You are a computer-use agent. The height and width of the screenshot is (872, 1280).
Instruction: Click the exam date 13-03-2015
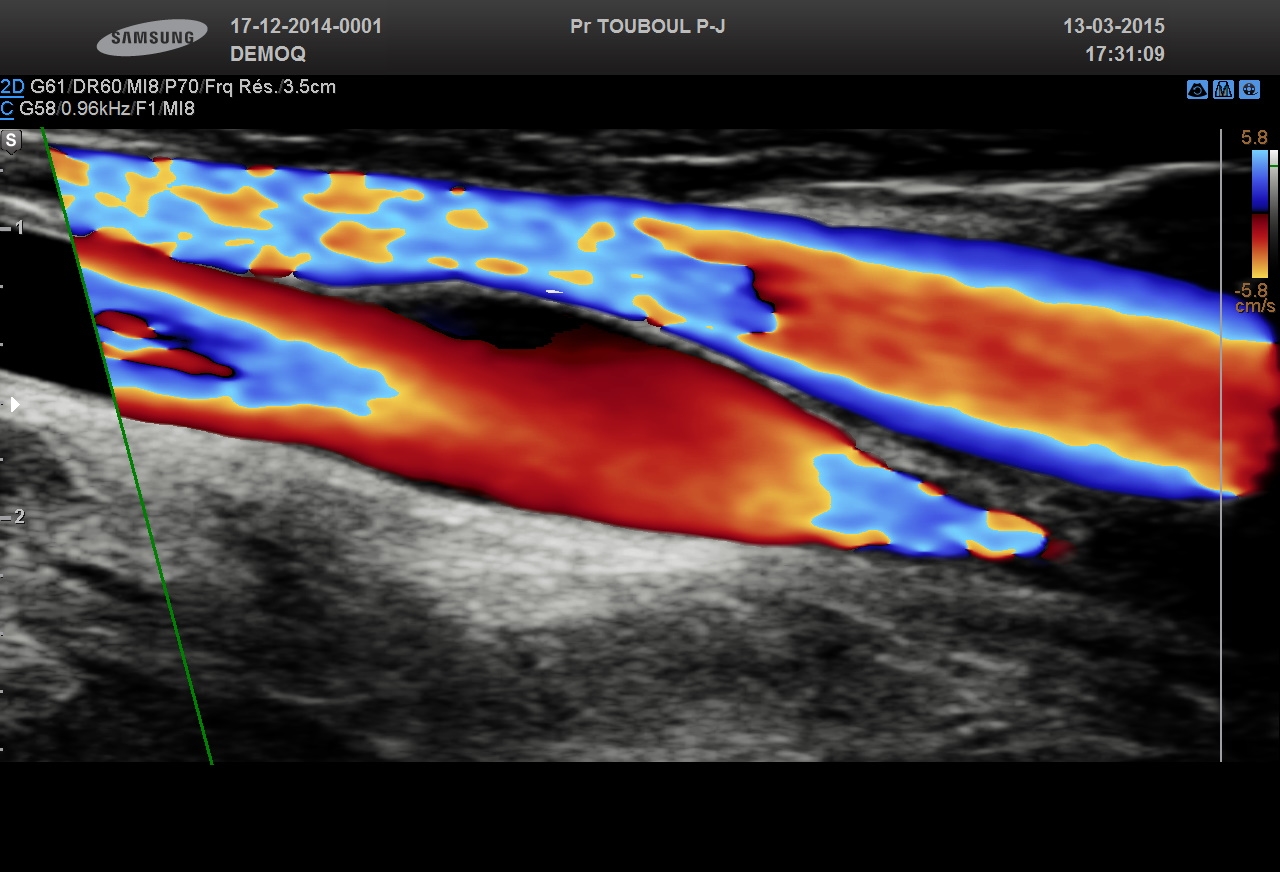point(1113,27)
